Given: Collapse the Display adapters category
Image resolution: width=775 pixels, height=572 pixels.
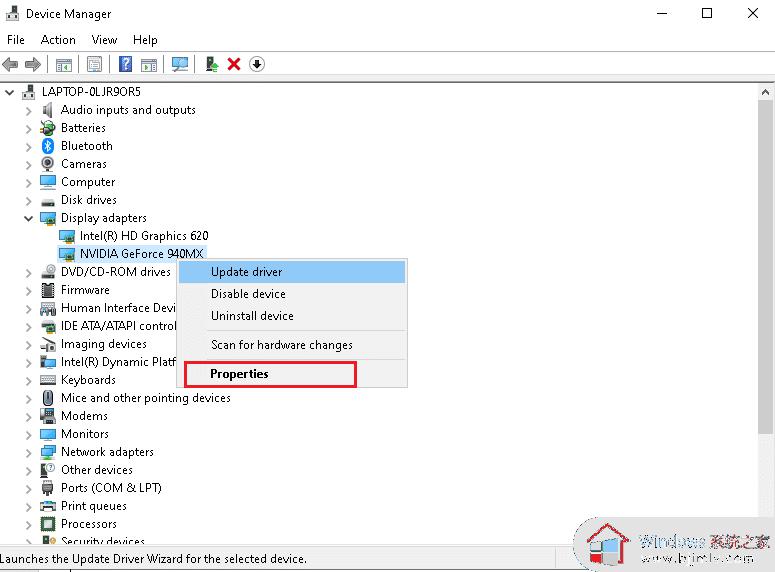Looking at the screenshot, I should pos(28,218).
